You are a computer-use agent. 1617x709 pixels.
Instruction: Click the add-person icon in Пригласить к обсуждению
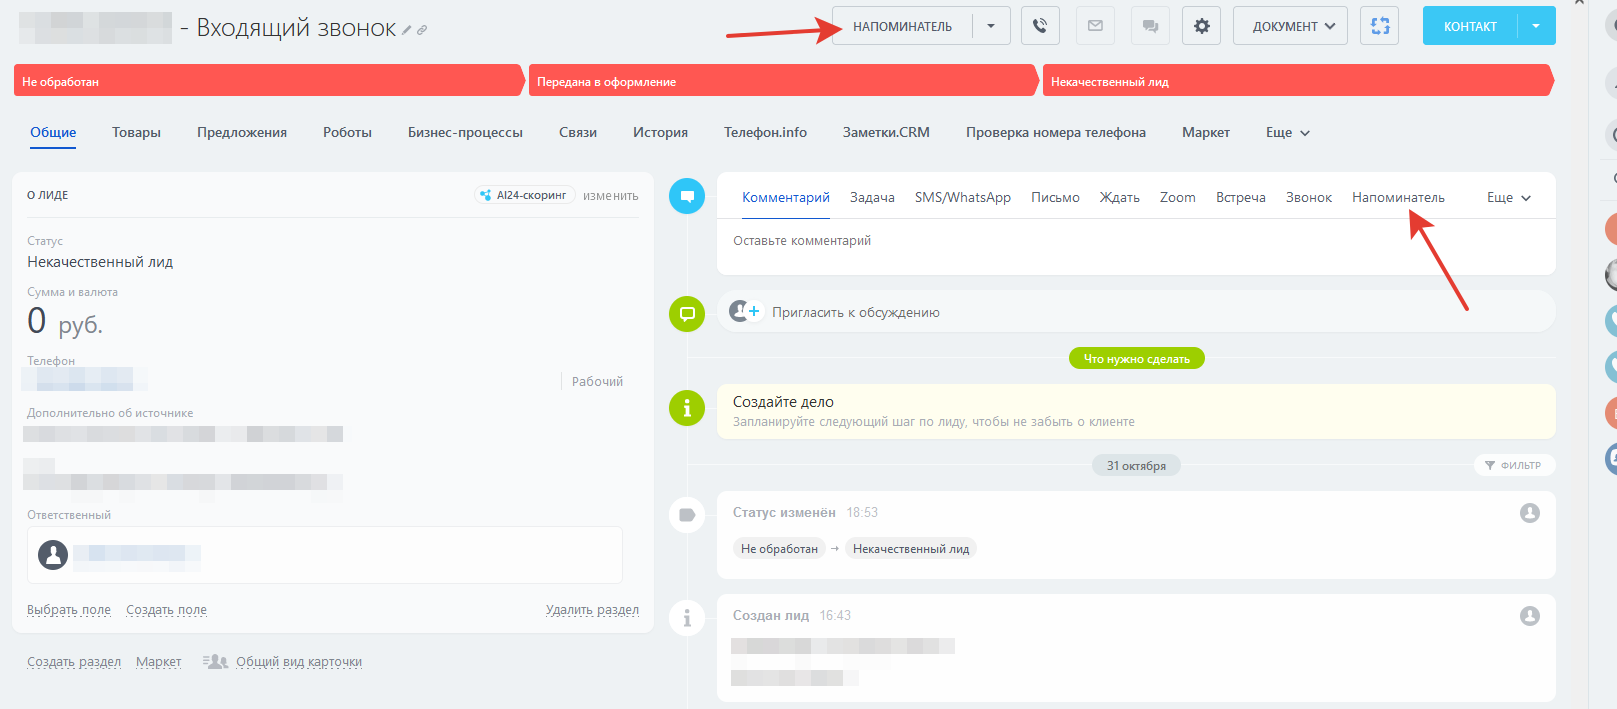(745, 312)
